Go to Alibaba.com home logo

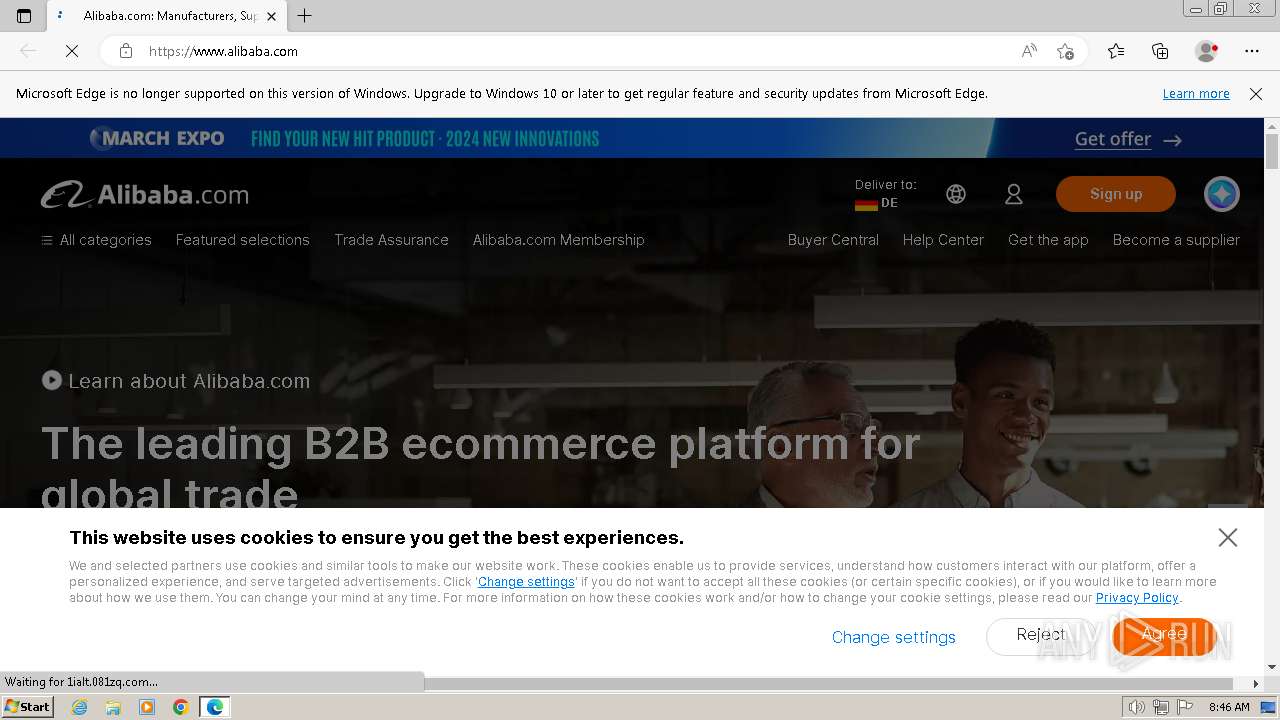(145, 194)
